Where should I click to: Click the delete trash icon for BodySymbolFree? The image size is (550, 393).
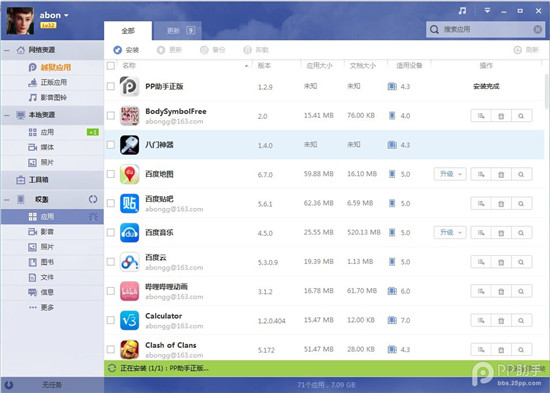click(x=501, y=116)
